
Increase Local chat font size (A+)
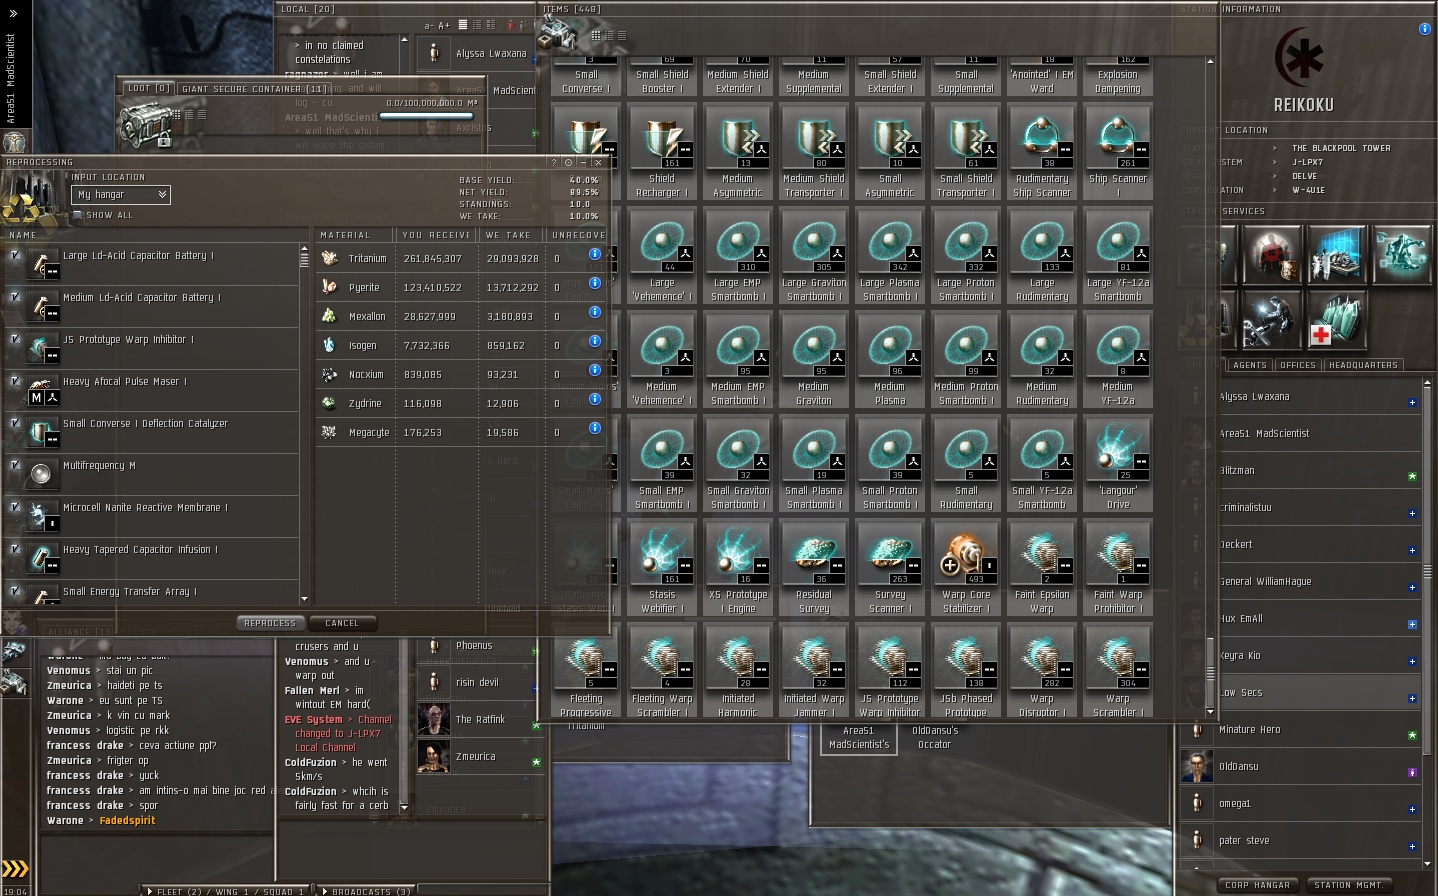tap(444, 25)
